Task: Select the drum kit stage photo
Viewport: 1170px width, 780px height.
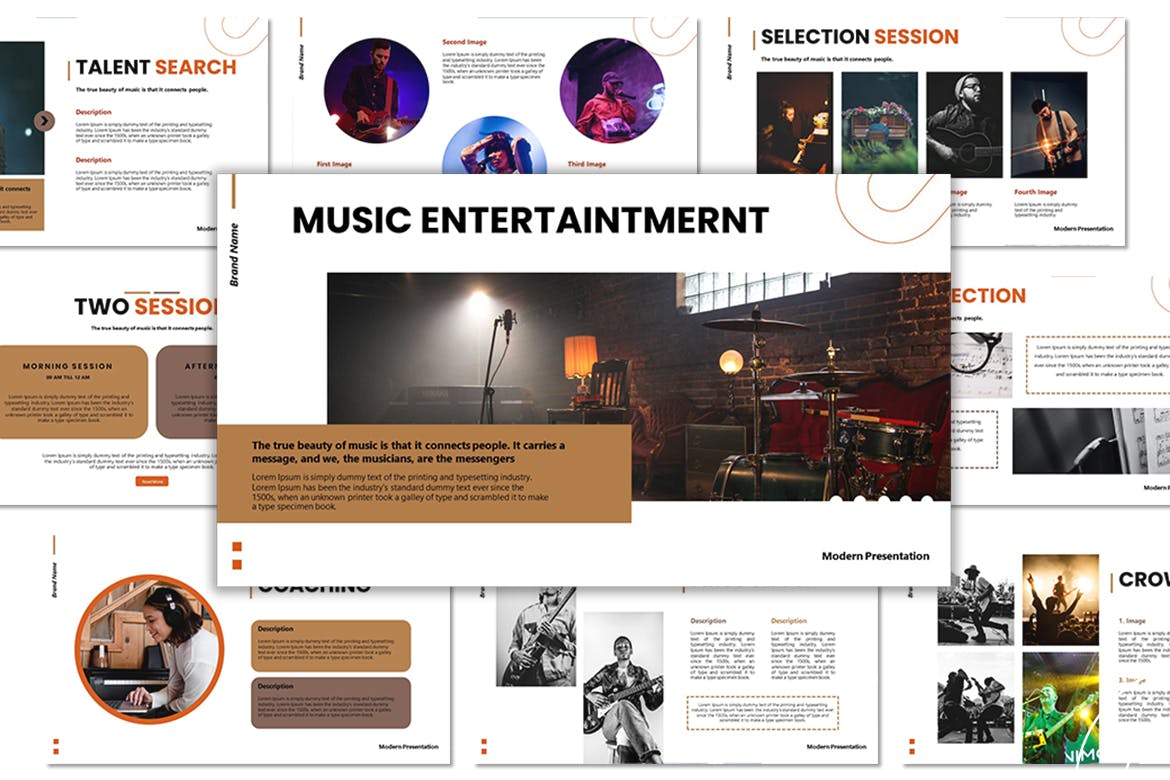Action: [x=638, y=385]
